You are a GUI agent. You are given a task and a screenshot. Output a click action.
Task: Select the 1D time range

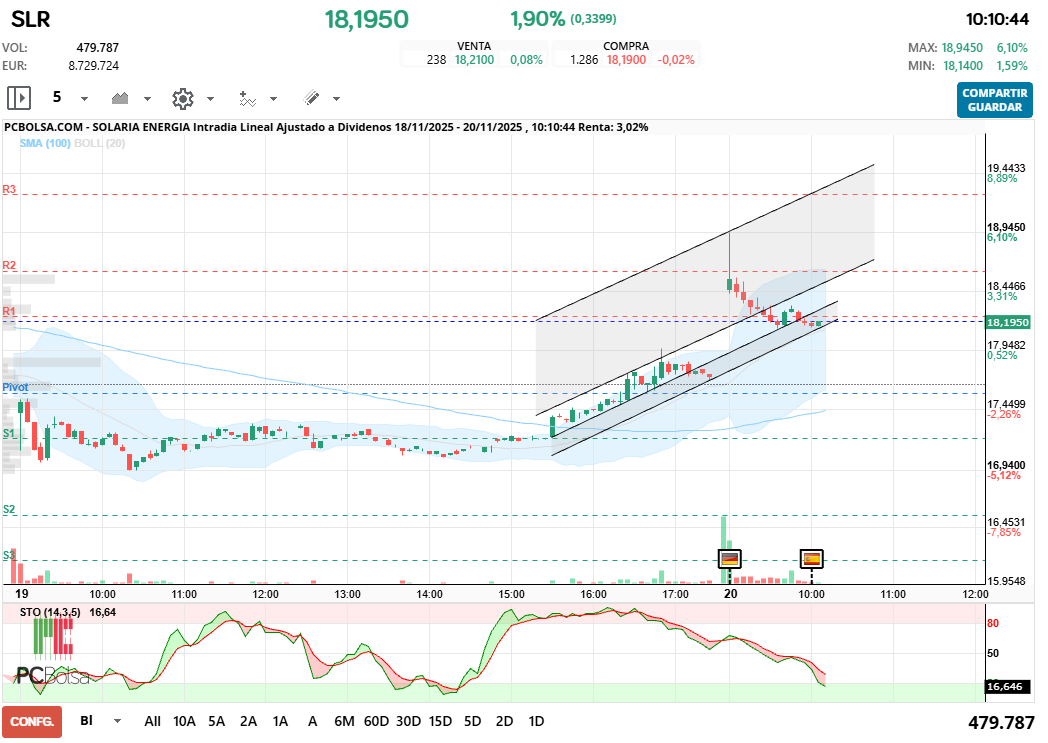pos(536,722)
